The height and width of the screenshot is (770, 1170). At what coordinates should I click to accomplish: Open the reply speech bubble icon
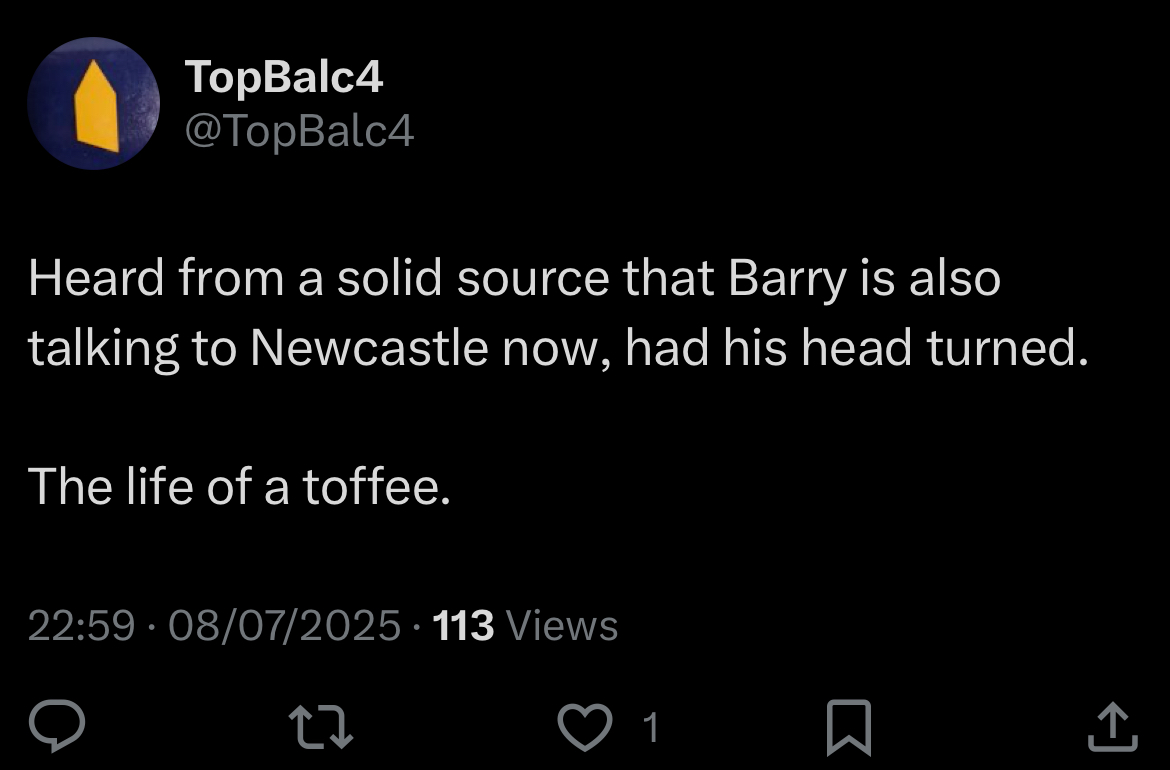pyautogui.click(x=60, y=728)
